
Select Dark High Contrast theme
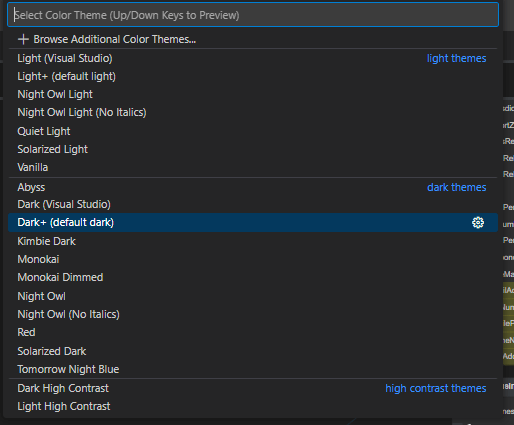[253, 388]
